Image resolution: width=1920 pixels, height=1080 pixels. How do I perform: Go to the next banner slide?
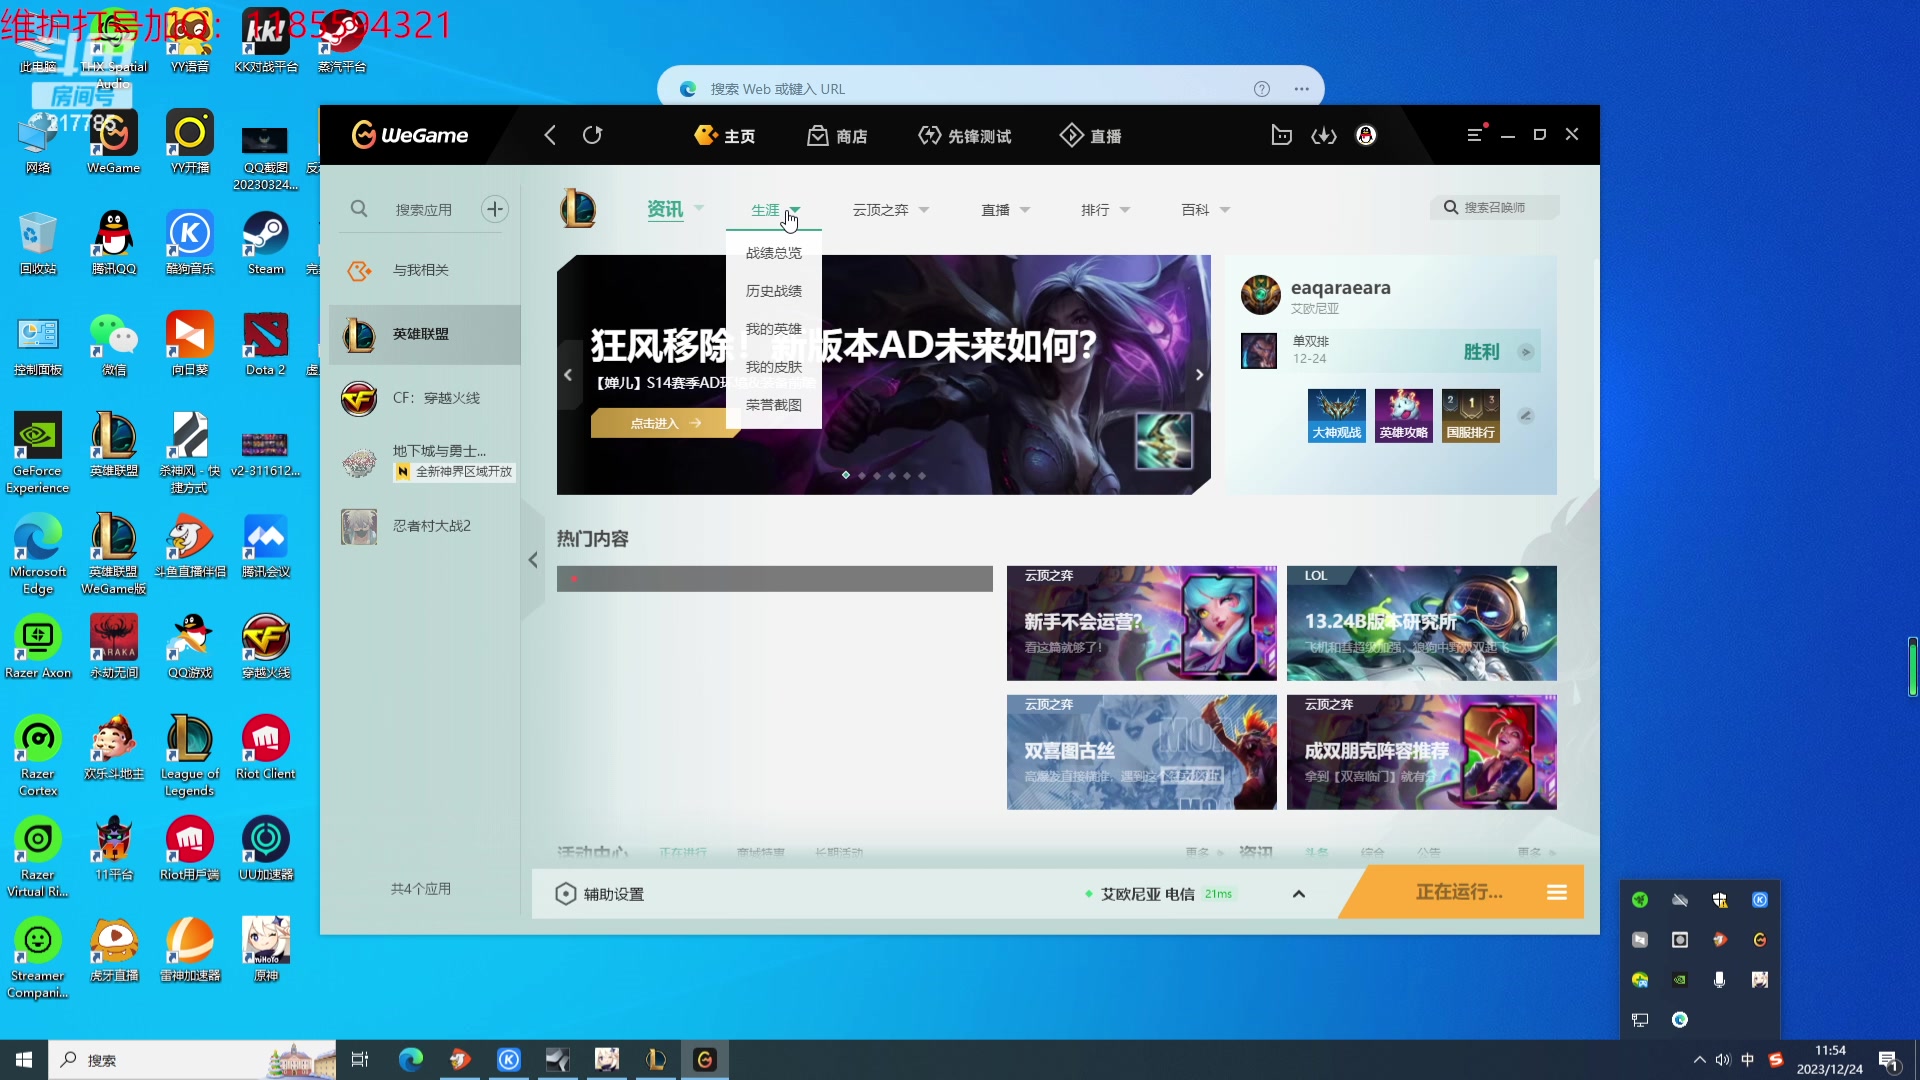pyautogui.click(x=1199, y=375)
